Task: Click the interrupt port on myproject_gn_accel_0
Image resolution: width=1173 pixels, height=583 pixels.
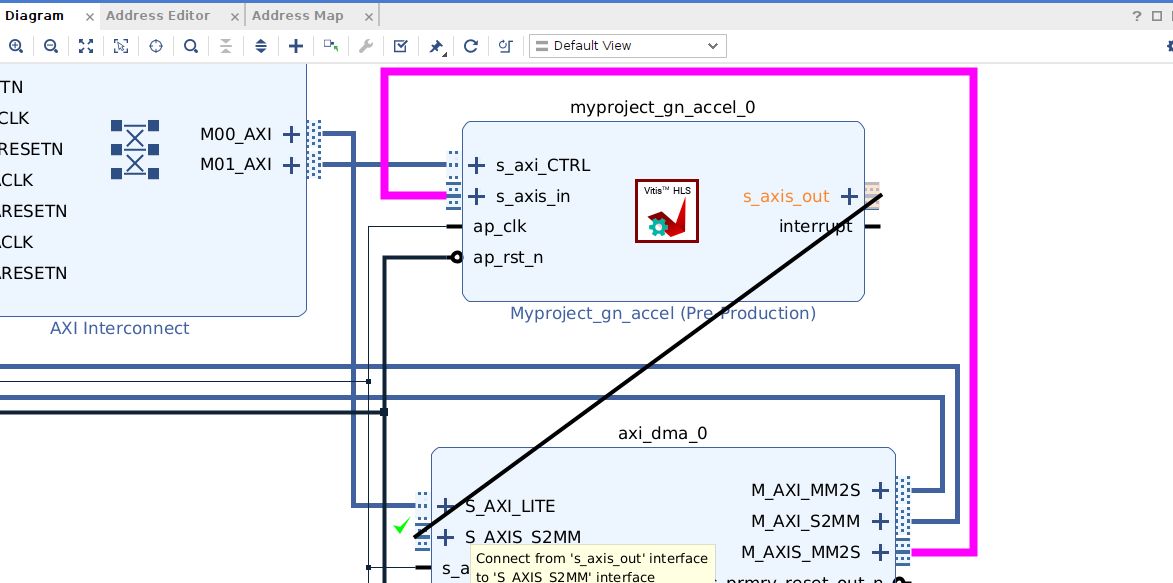Action: [x=815, y=226]
